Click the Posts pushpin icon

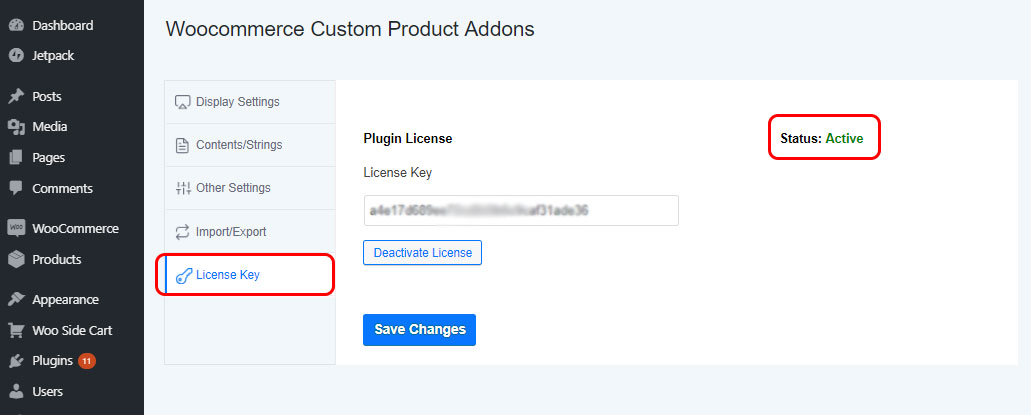click(x=16, y=97)
